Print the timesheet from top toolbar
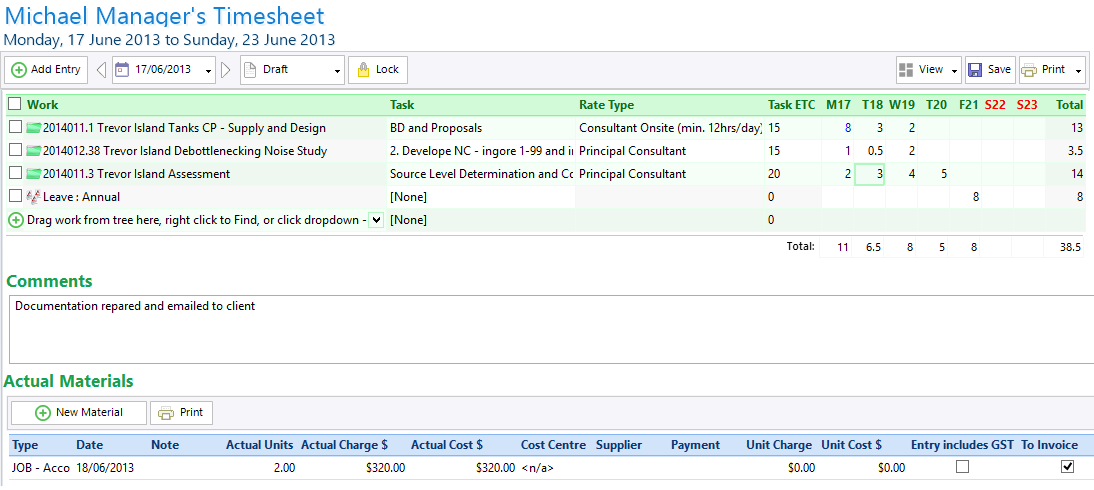 [1044, 70]
